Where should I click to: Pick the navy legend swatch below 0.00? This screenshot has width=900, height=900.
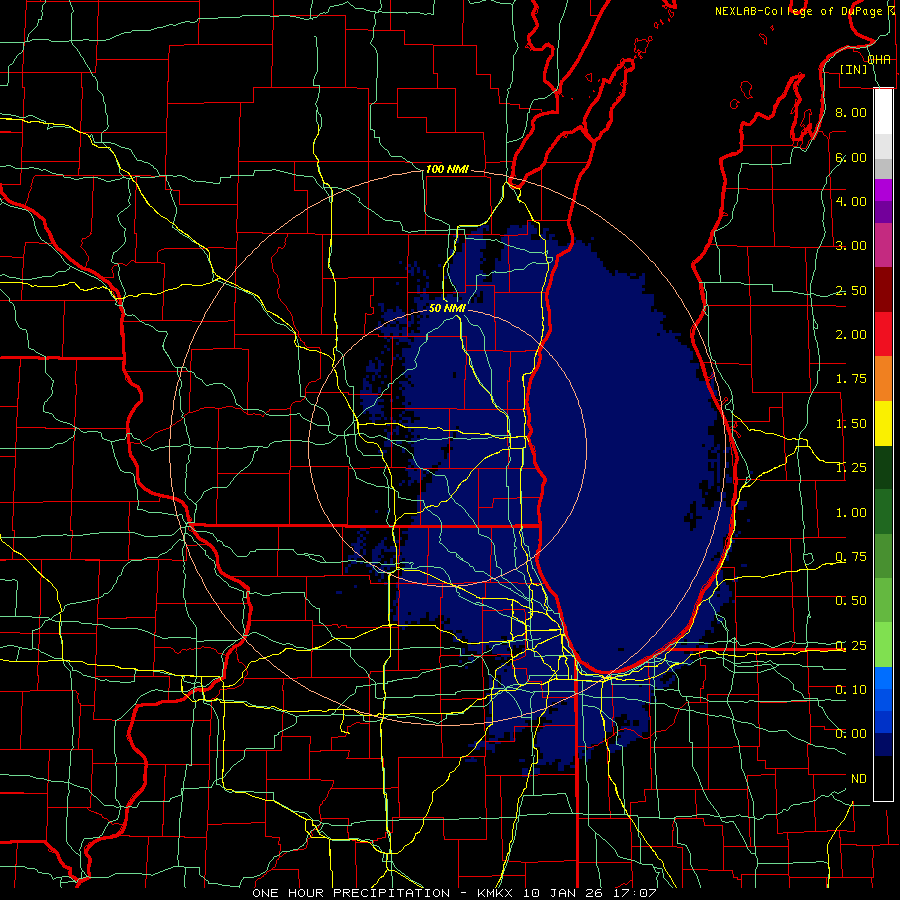(883, 745)
